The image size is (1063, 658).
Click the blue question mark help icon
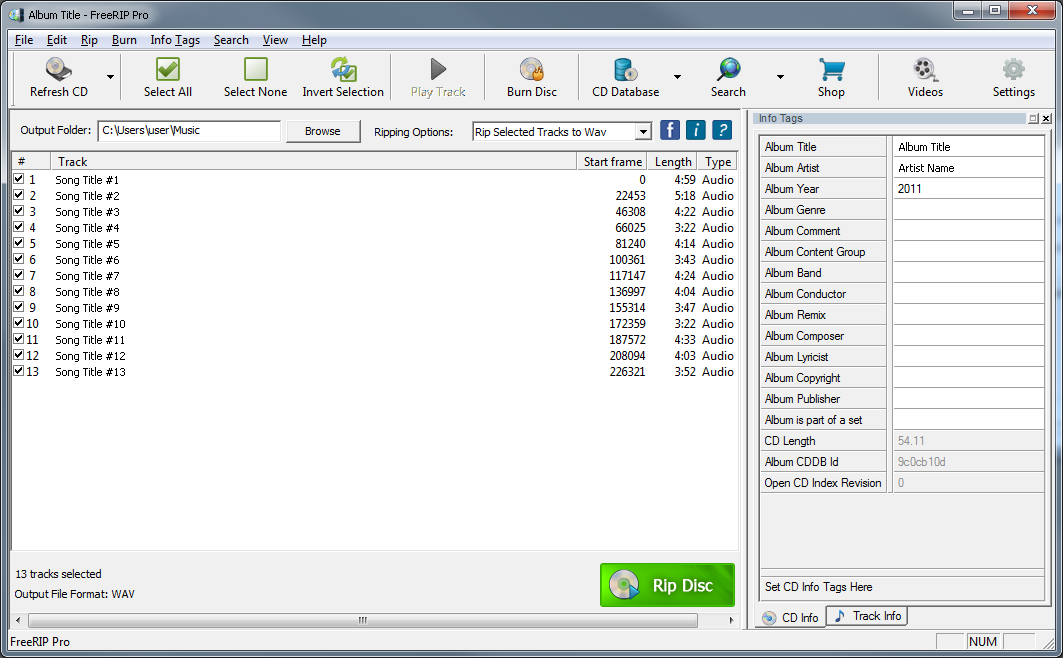tap(722, 130)
